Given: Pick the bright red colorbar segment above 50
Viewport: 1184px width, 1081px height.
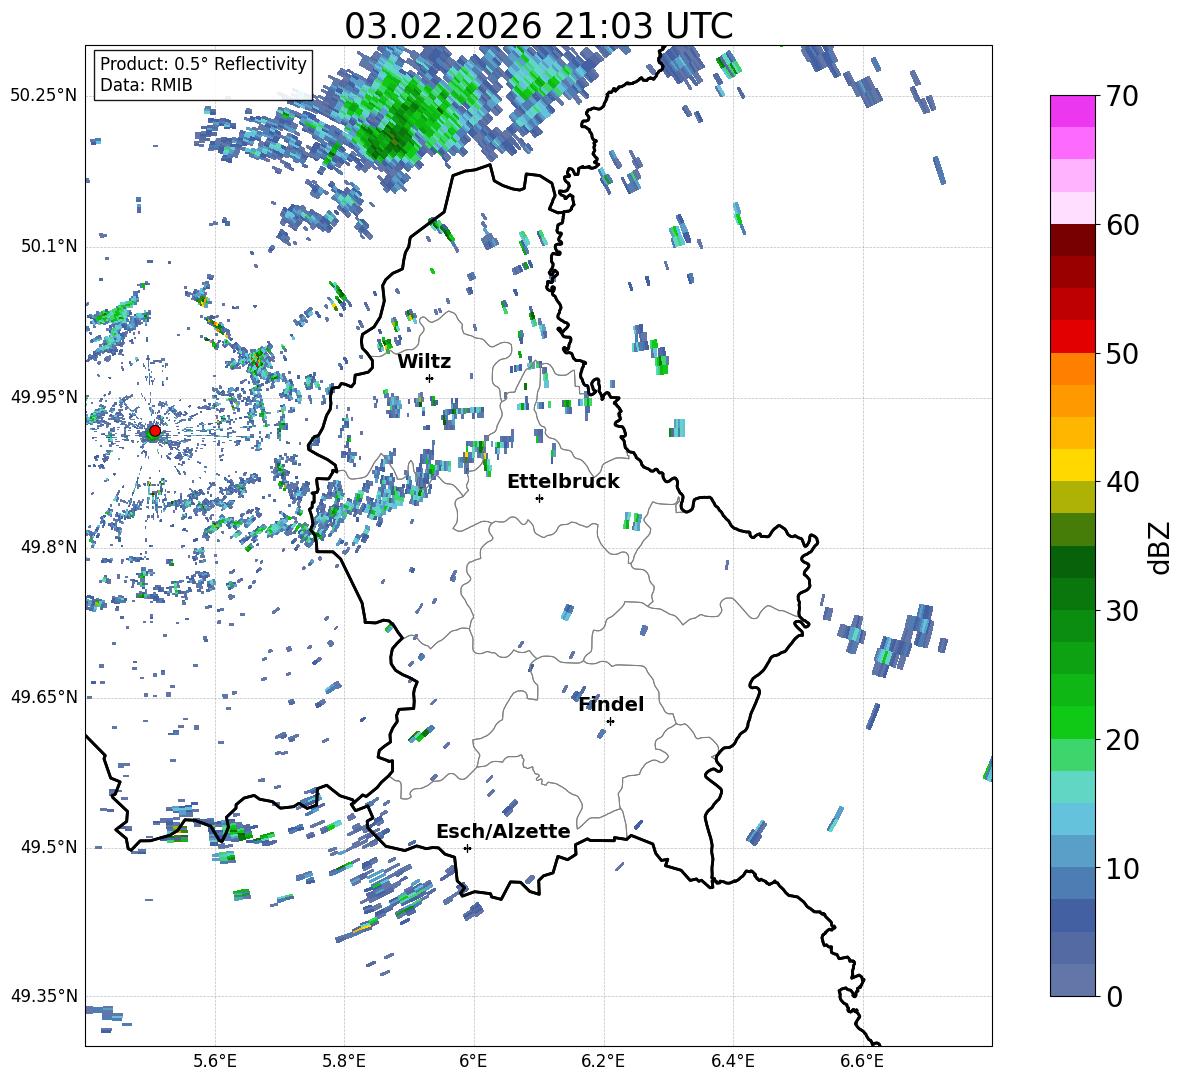Looking at the screenshot, I should (1073, 336).
